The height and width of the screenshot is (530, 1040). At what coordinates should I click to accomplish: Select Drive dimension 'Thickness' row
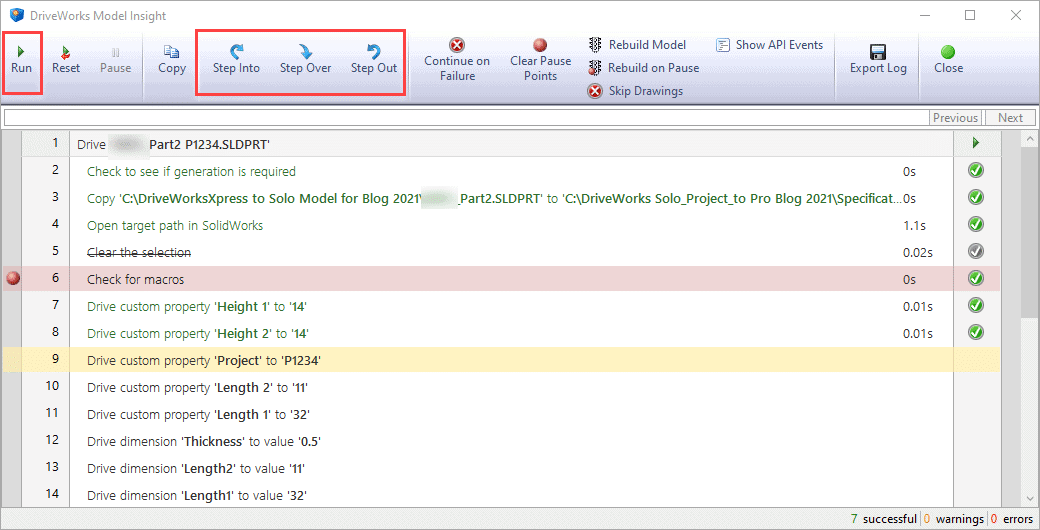coord(511,441)
